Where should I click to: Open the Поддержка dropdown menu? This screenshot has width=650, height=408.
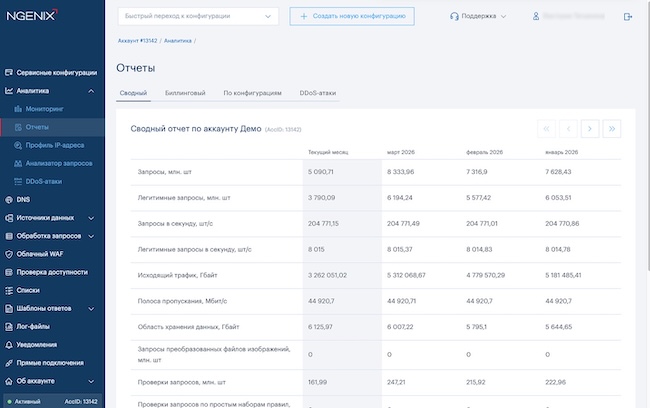click(479, 16)
